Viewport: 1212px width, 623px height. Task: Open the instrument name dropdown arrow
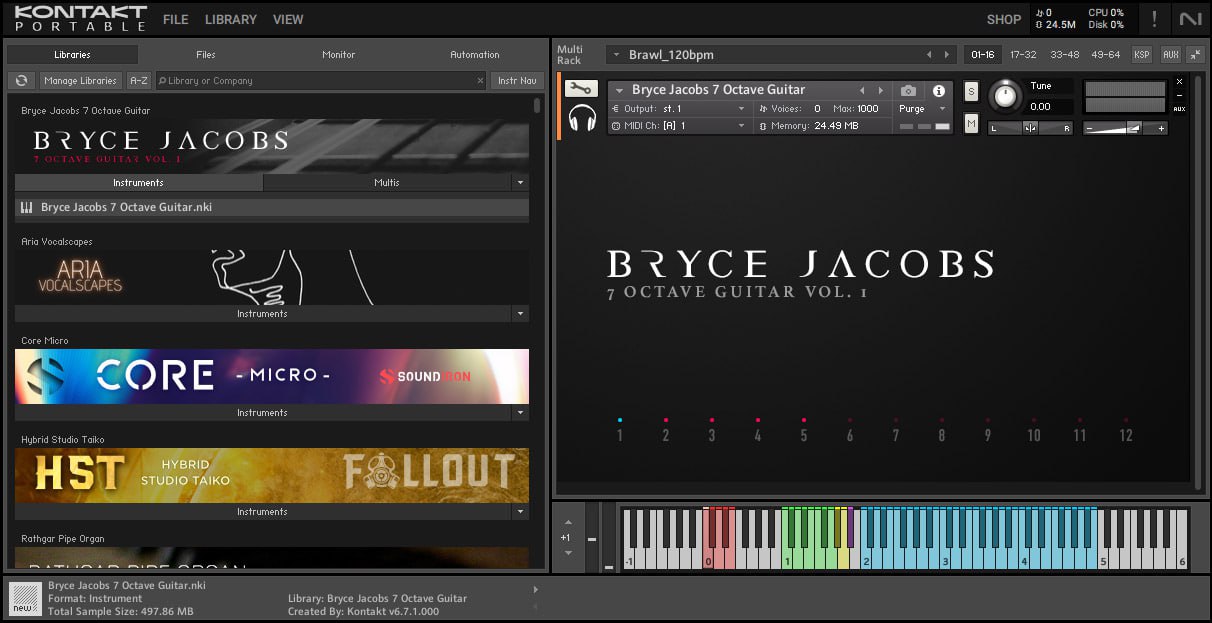[620, 91]
